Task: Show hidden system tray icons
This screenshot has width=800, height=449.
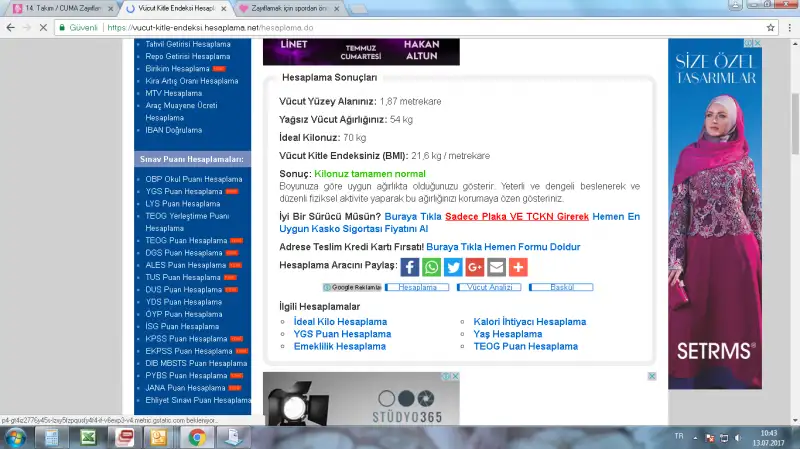Action: 695,438
